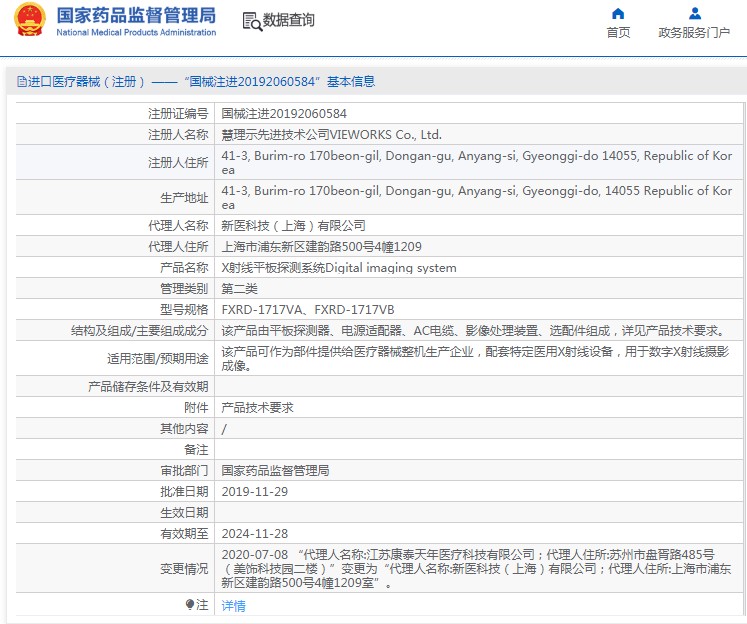Image resolution: width=747 pixels, height=624 pixels.
Task: Click the 适用范围/预期用途 label
Action: (157, 358)
